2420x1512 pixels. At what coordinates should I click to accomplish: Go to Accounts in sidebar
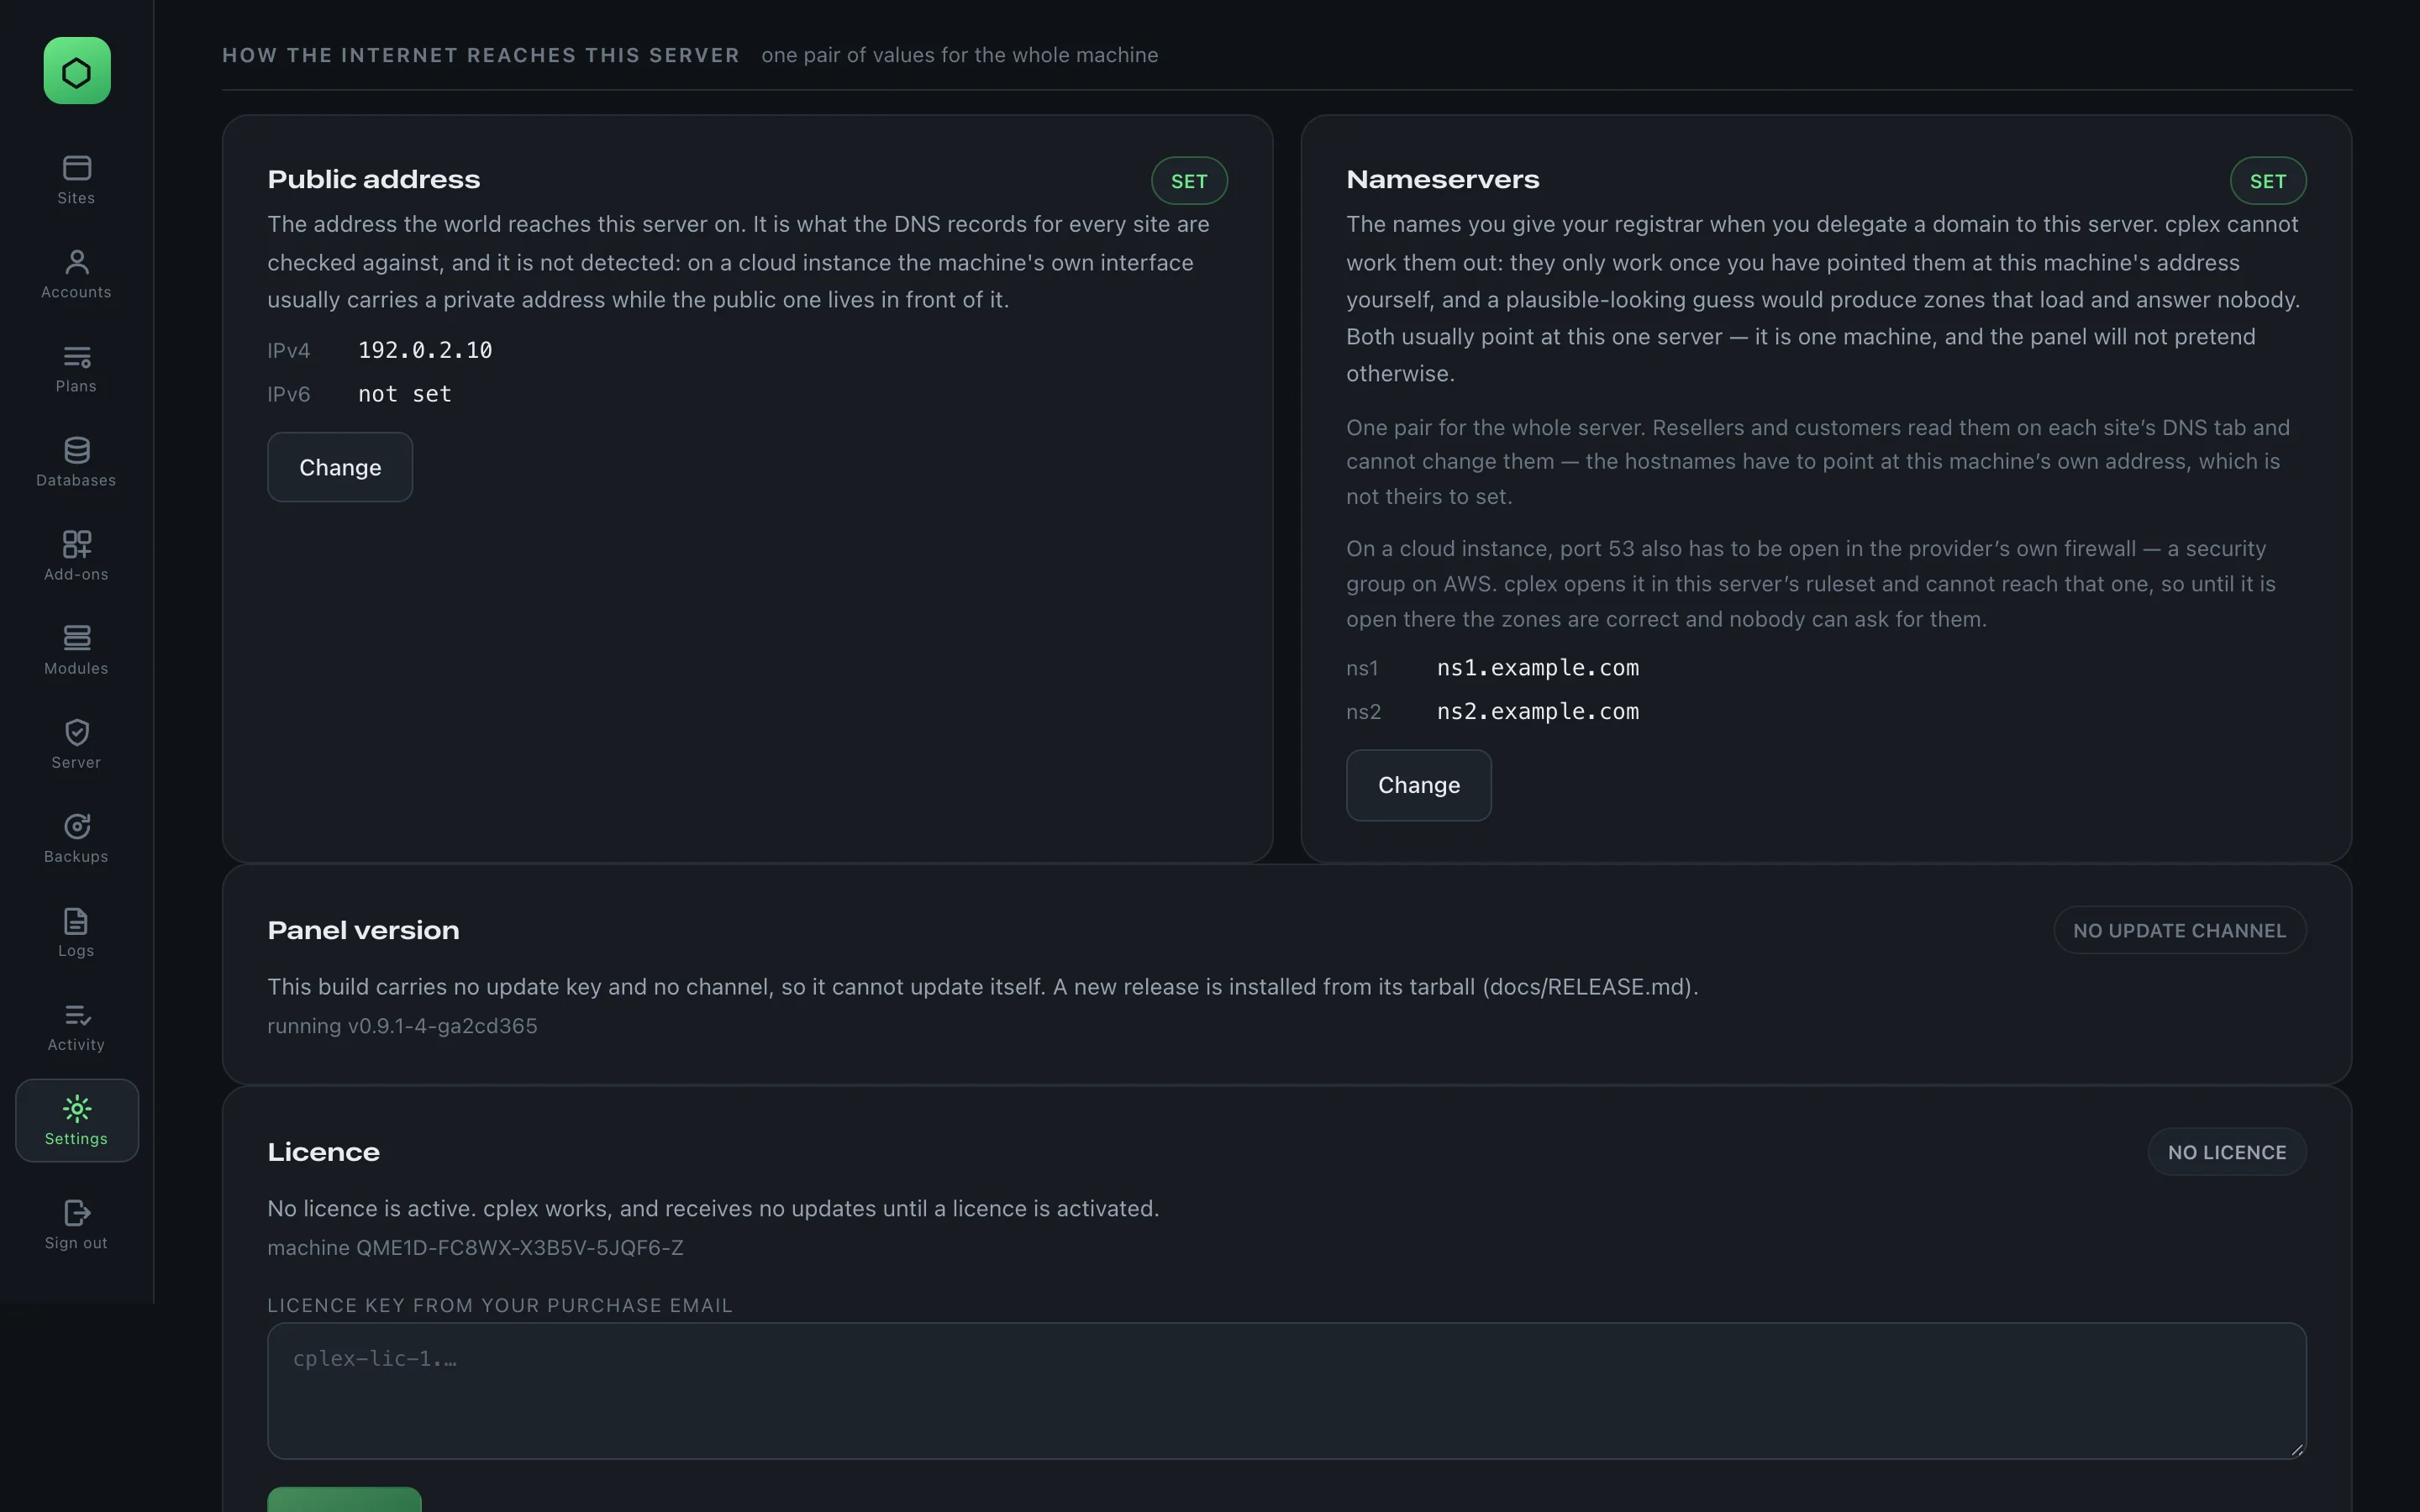(76, 274)
